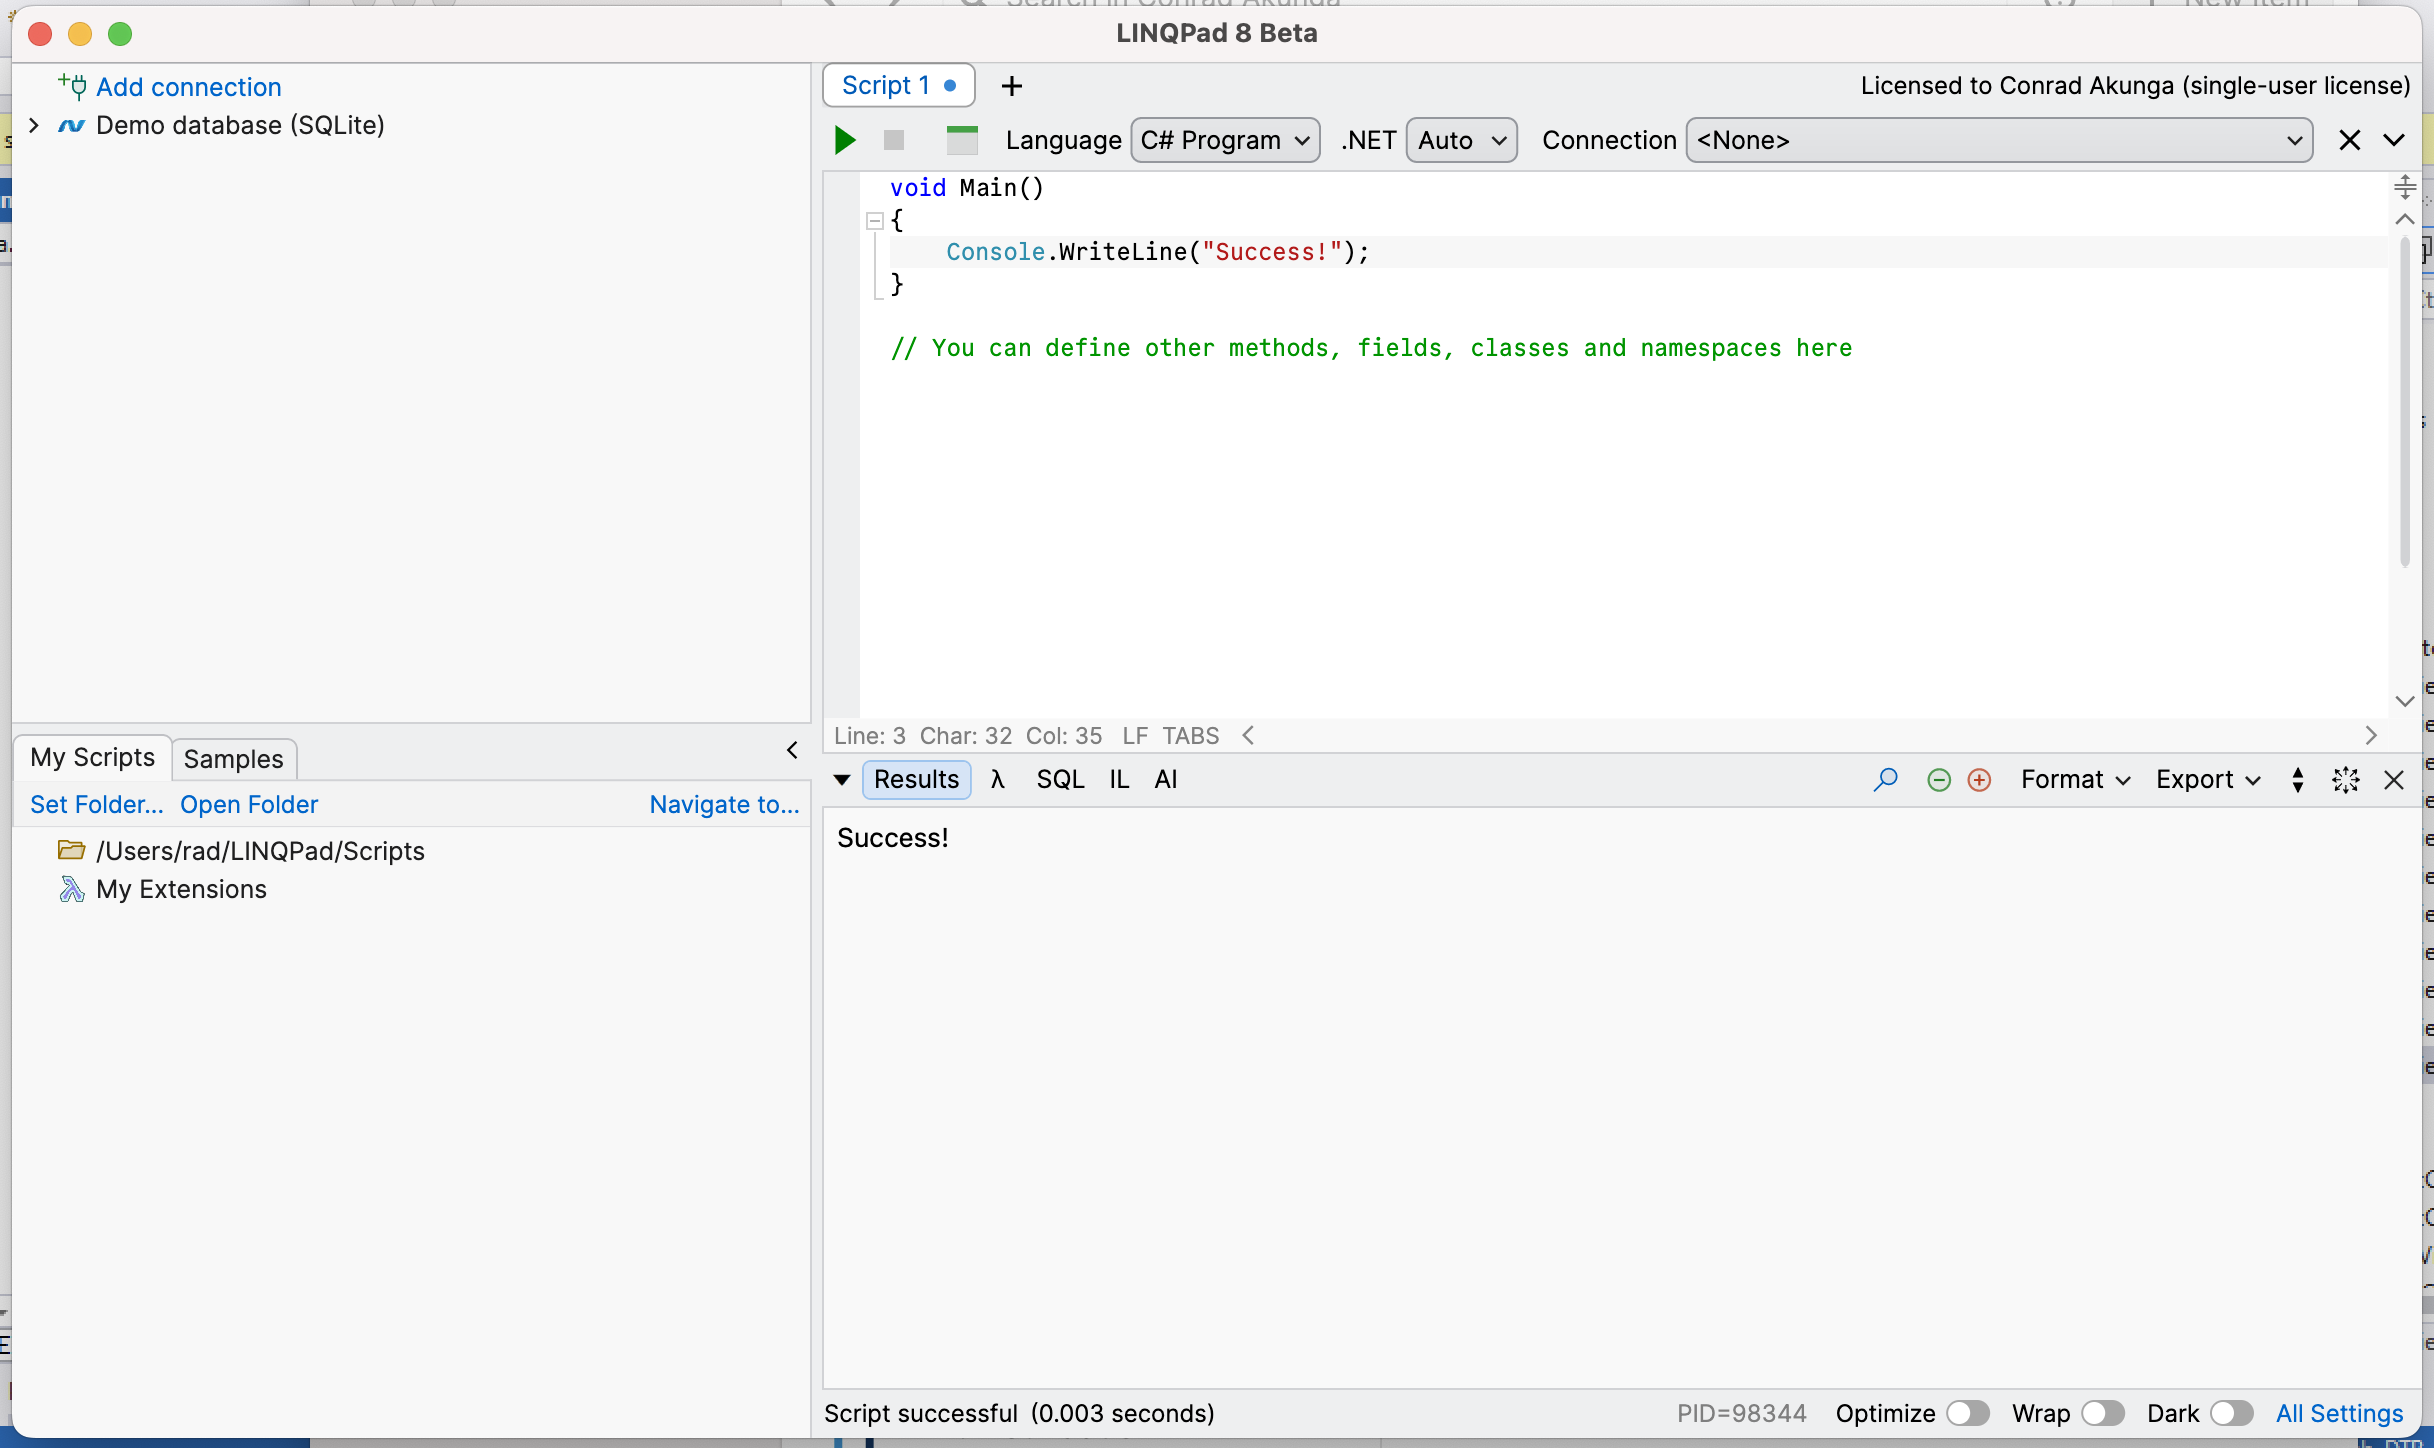Viewport: 2434px width, 1448px height.
Task: Expand the Demo database (SQLite) tree item
Action: pos(33,125)
